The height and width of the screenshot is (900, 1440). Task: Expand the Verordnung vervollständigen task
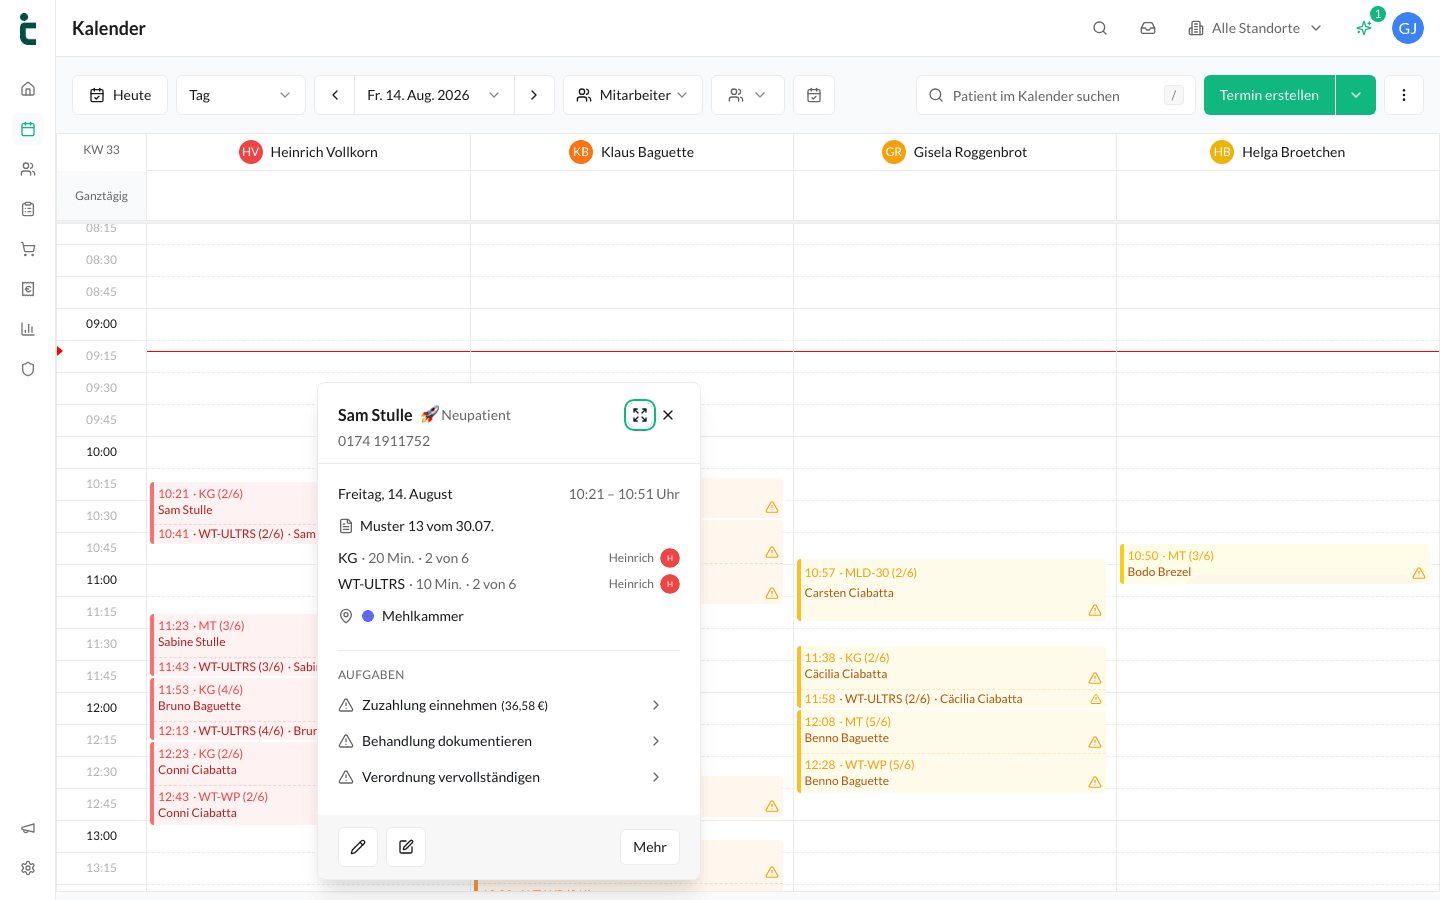[x=509, y=777]
